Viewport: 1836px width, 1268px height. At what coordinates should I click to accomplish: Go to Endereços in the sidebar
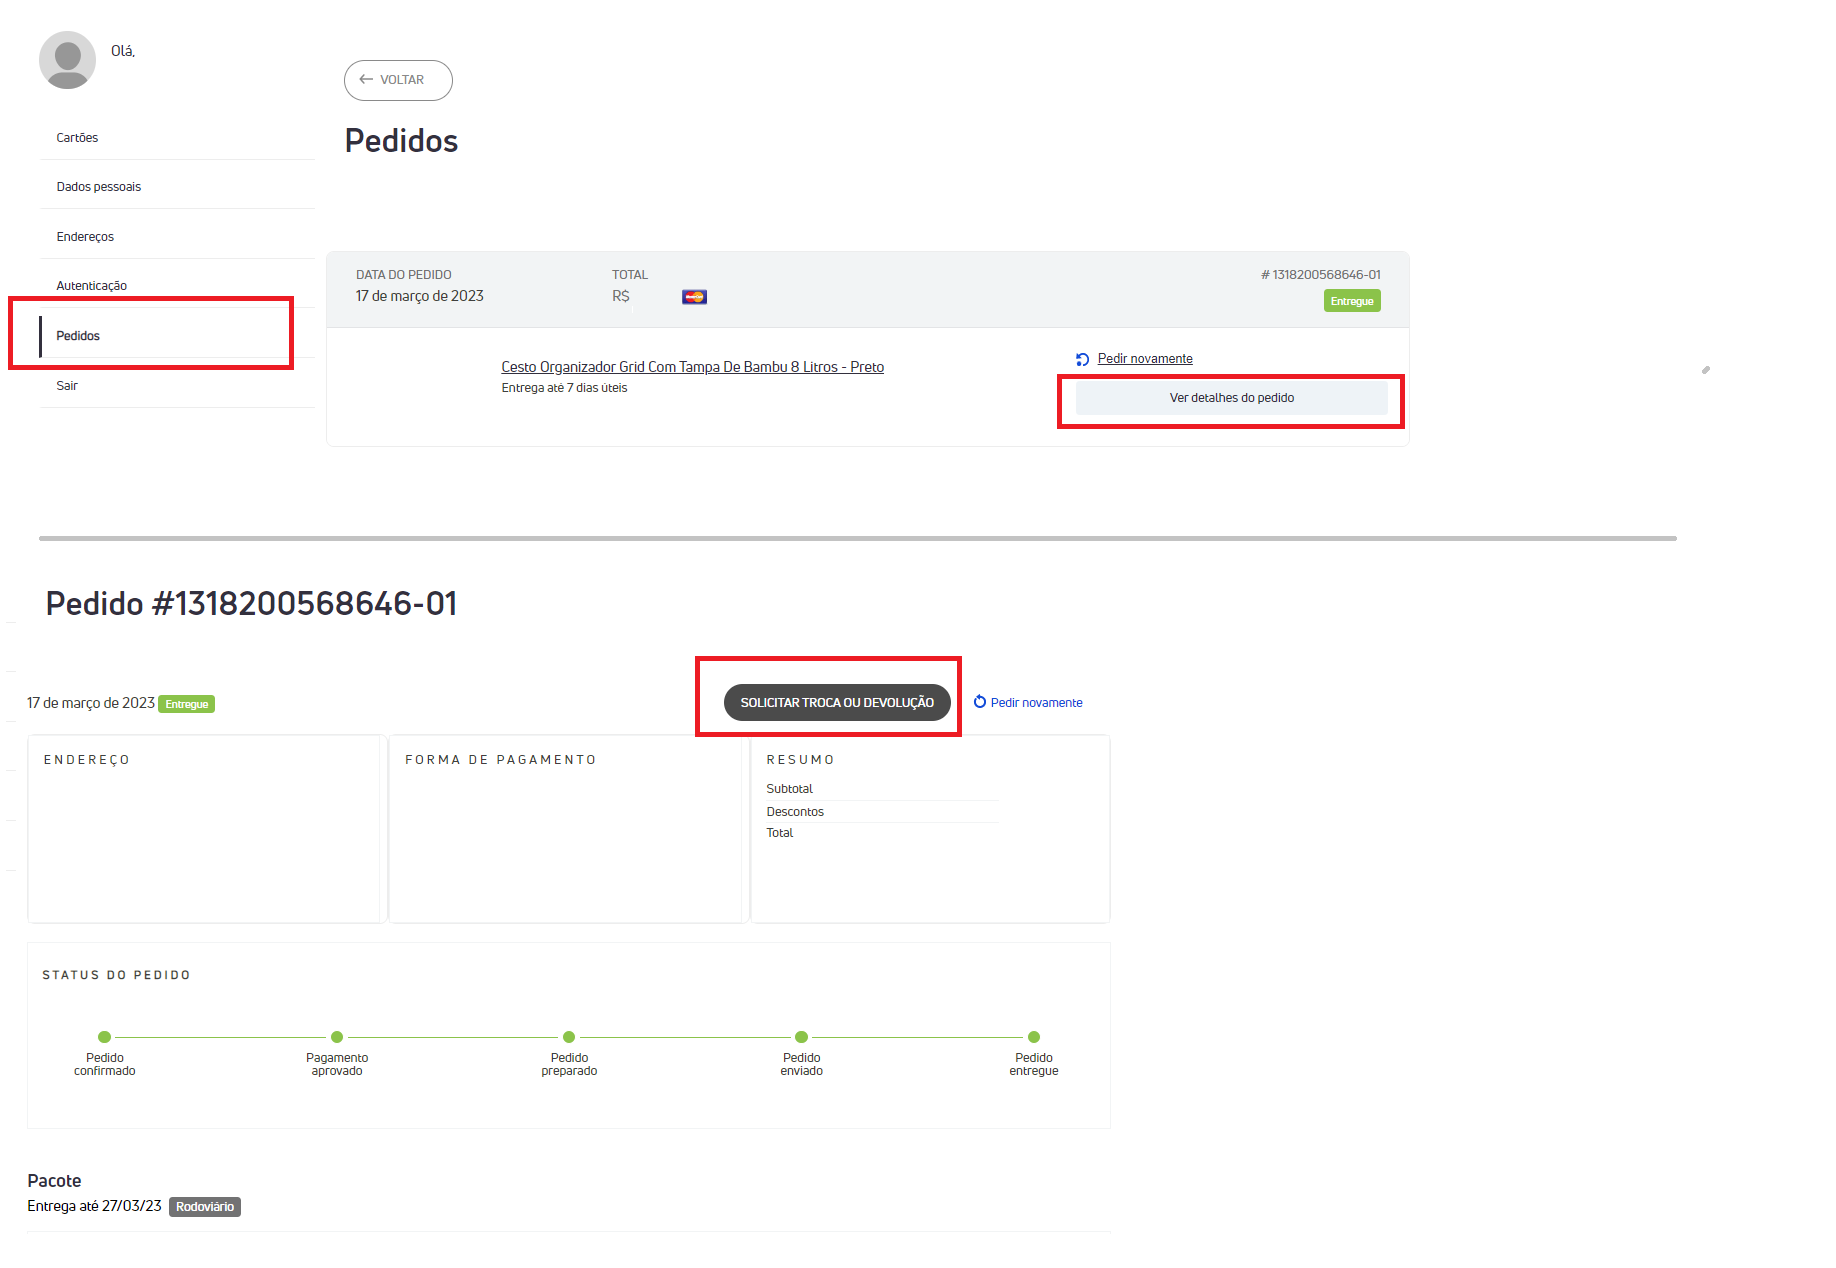(85, 237)
